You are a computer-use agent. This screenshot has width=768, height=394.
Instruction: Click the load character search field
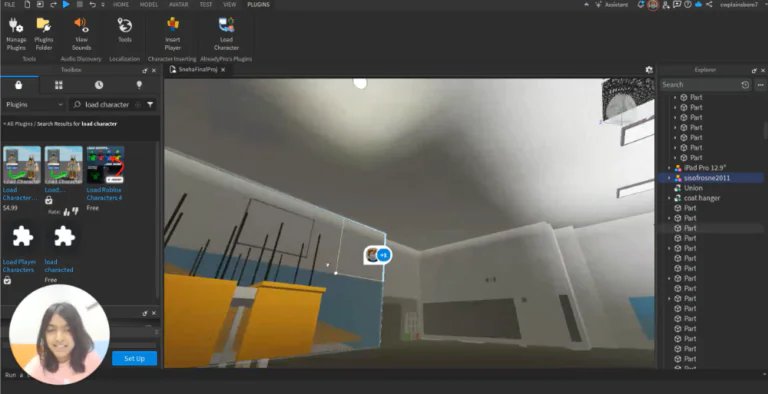coord(107,104)
